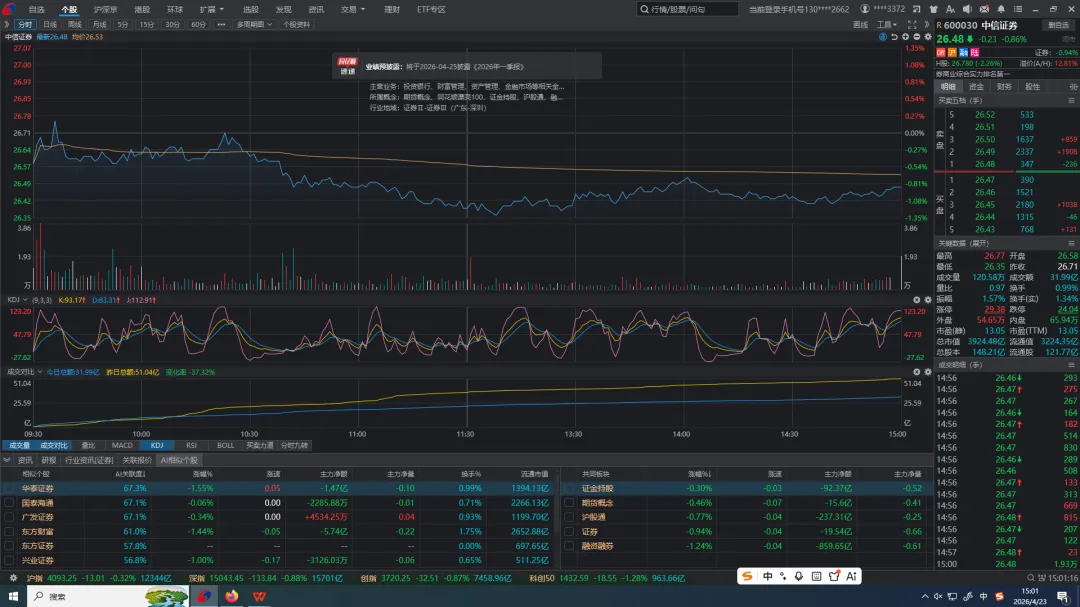1080x607 pixels.
Task: Select the MACD indicator tab
Action: [x=122, y=446]
